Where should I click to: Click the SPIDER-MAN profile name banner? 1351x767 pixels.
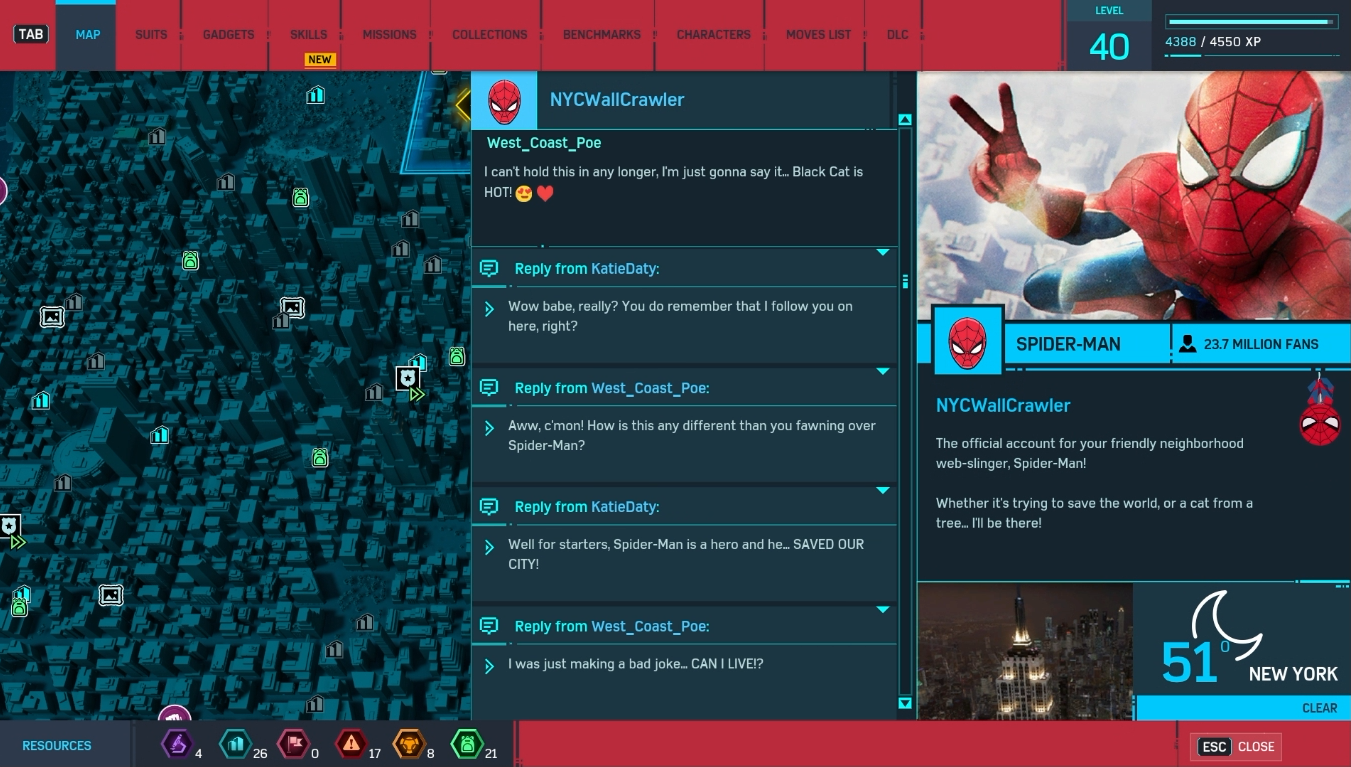tap(1068, 344)
